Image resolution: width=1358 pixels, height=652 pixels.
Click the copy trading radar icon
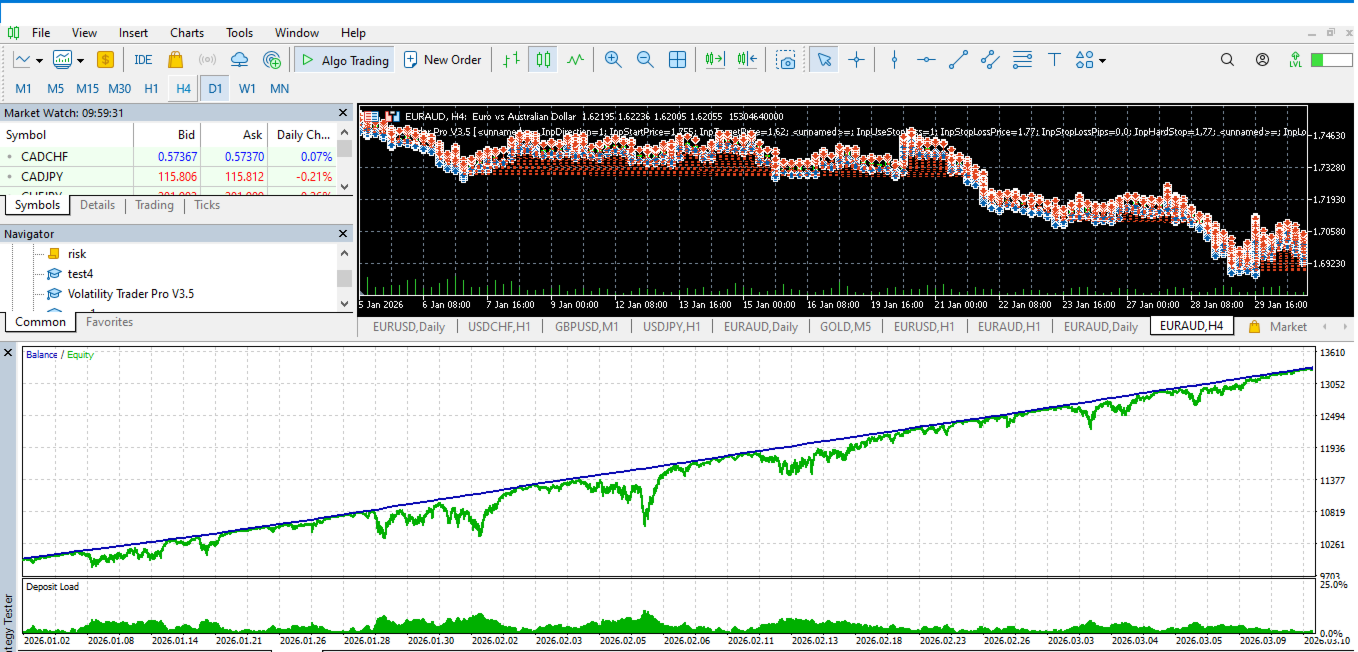click(272, 60)
